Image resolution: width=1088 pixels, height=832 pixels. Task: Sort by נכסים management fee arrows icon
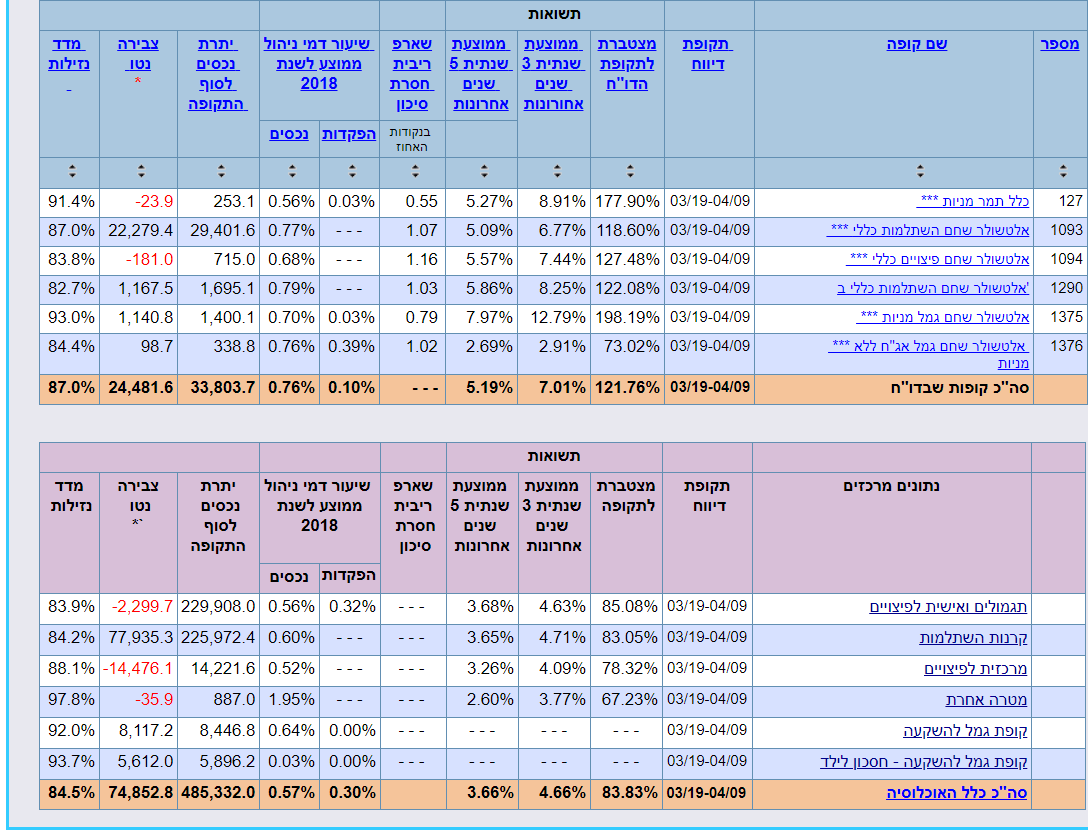coord(291,171)
